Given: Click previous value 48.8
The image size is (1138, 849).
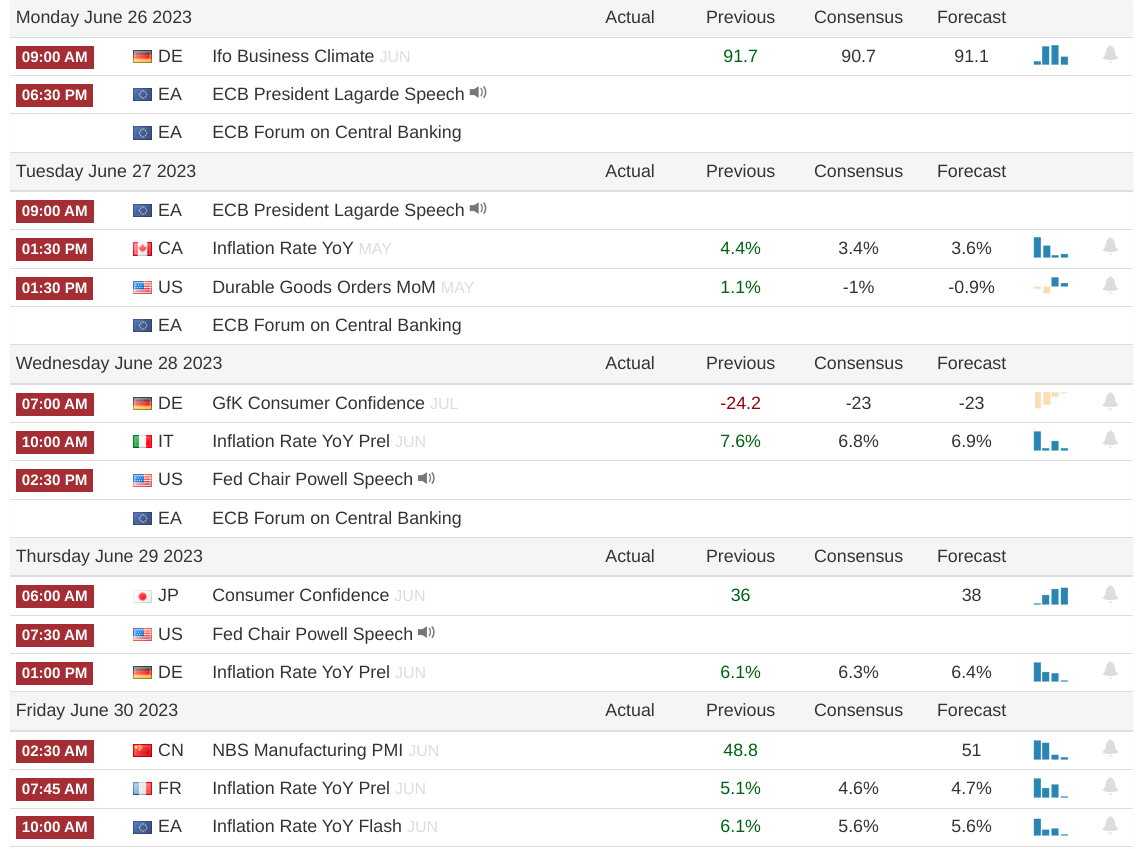Looking at the screenshot, I should pos(740,750).
